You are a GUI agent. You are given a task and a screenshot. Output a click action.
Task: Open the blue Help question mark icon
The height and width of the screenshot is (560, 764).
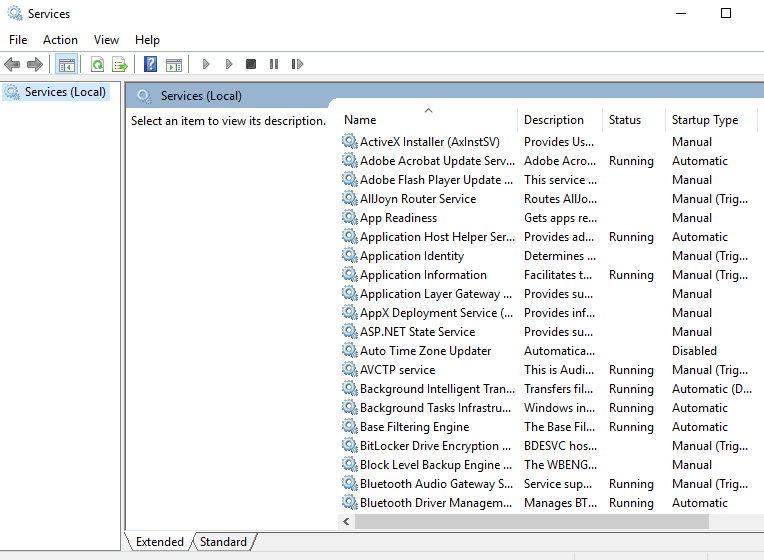tap(150, 64)
